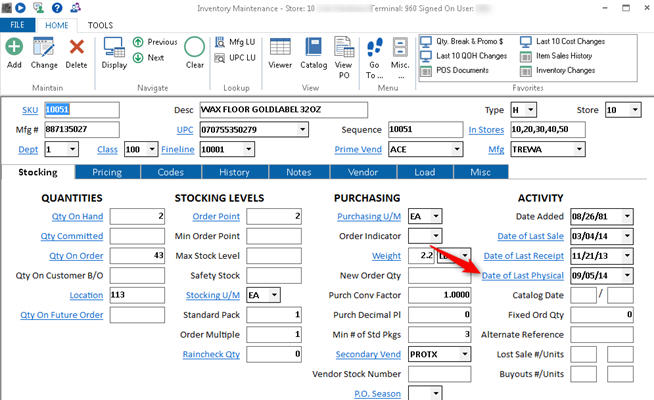Image resolution: width=654 pixels, height=400 pixels.
Task: Open the Catalog view
Action: click(x=313, y=50)
